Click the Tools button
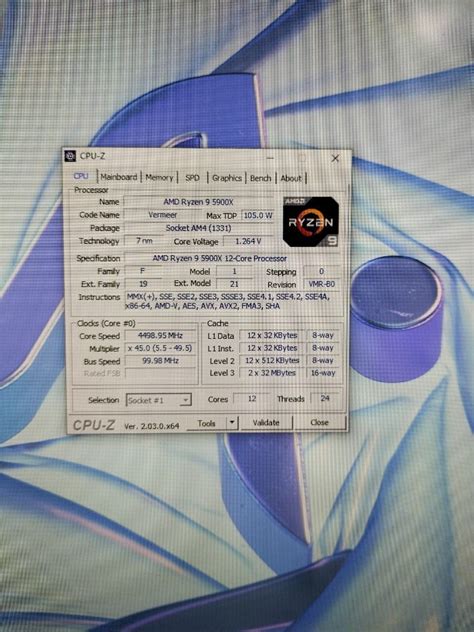The width and height of the screenshot is (474, 632). [x=206, y=423]
